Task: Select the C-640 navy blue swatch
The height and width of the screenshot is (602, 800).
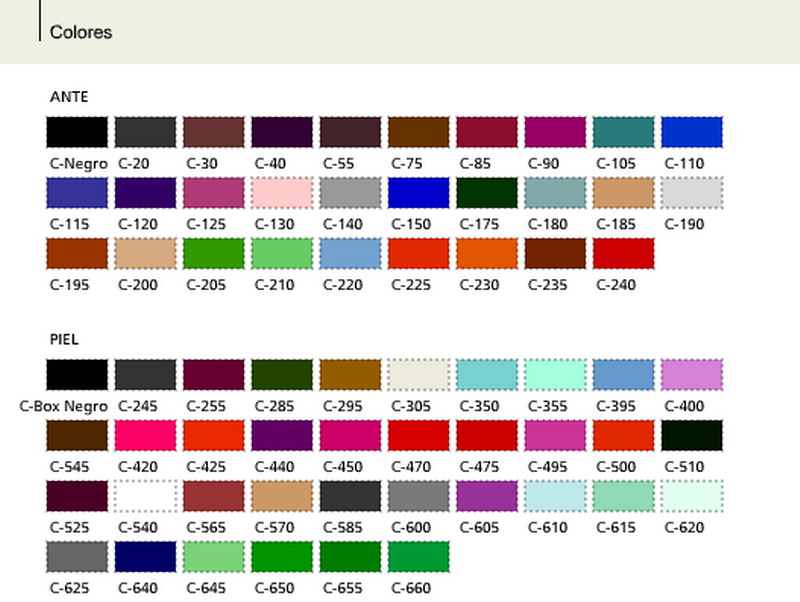Action: click(x=145, y=557)
